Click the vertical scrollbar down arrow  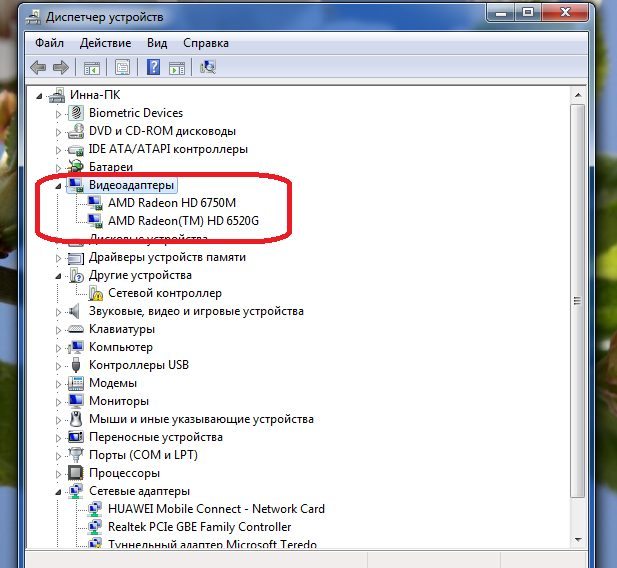coord(579,539)
